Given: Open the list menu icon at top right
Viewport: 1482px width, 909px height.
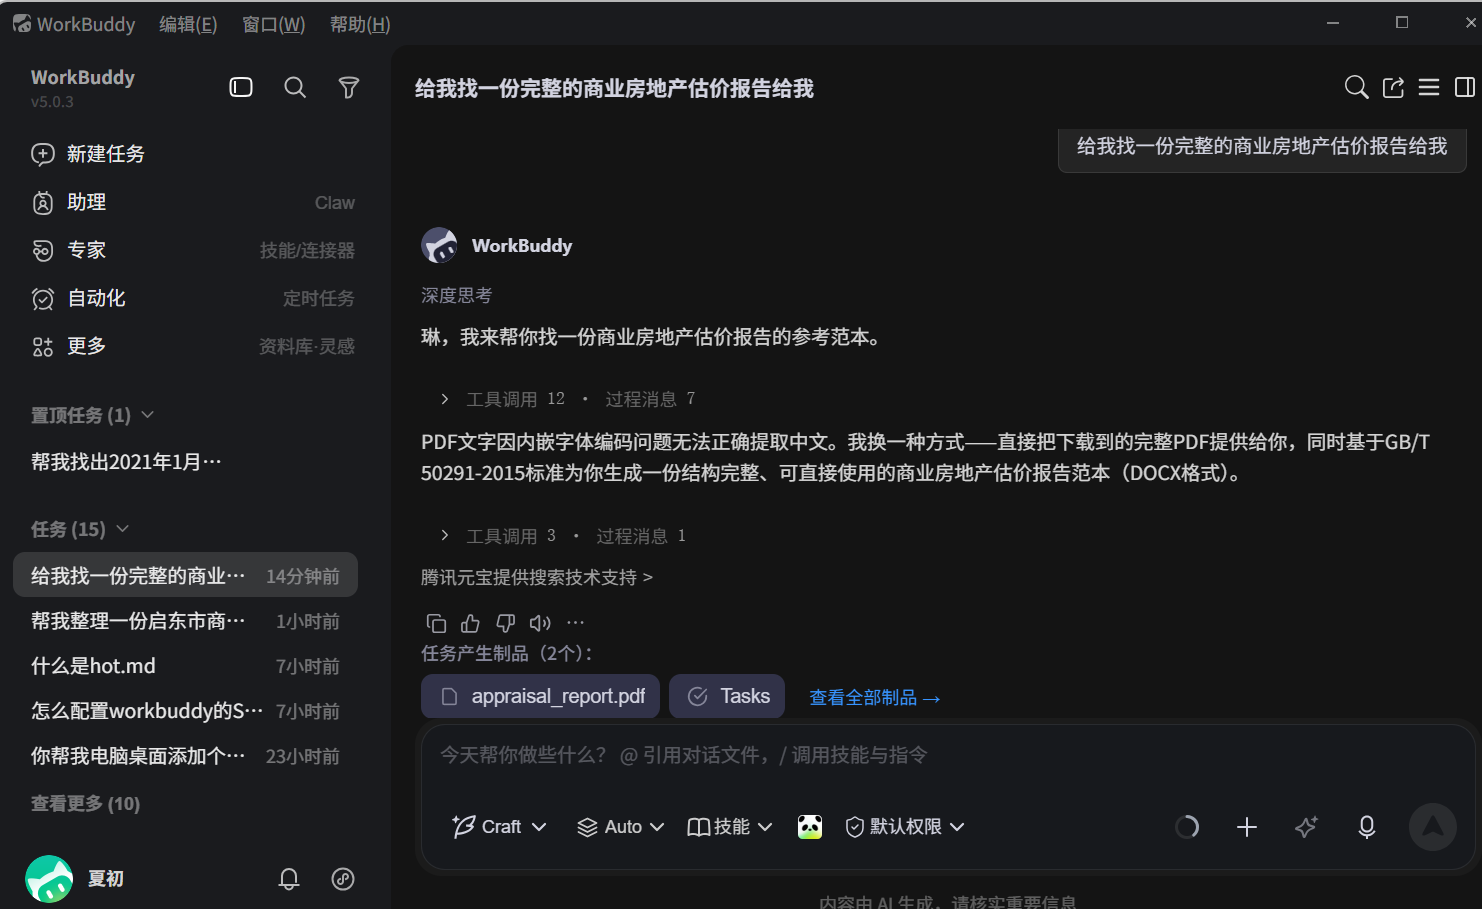Looking at the screenshot, I should point(1429,87).
